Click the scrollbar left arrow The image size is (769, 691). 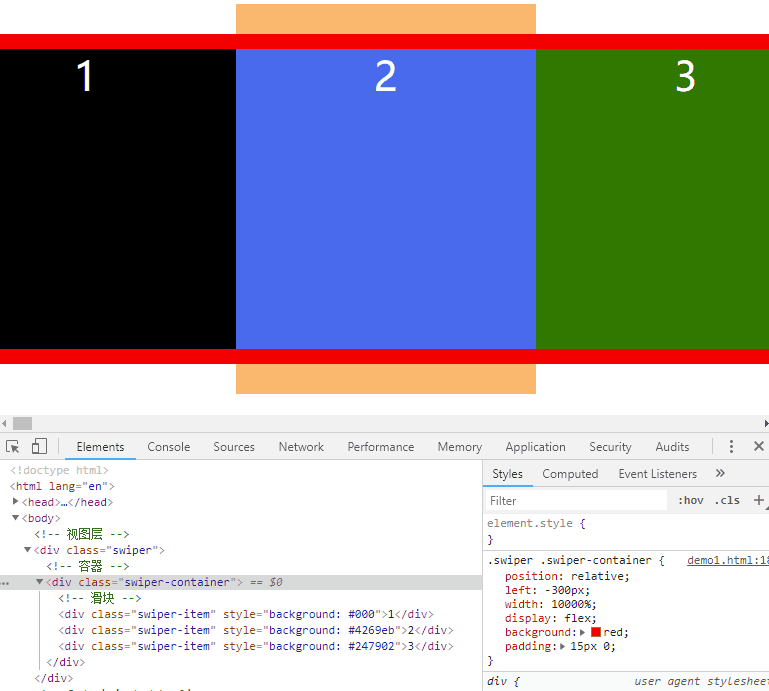[x=4, y=423]
